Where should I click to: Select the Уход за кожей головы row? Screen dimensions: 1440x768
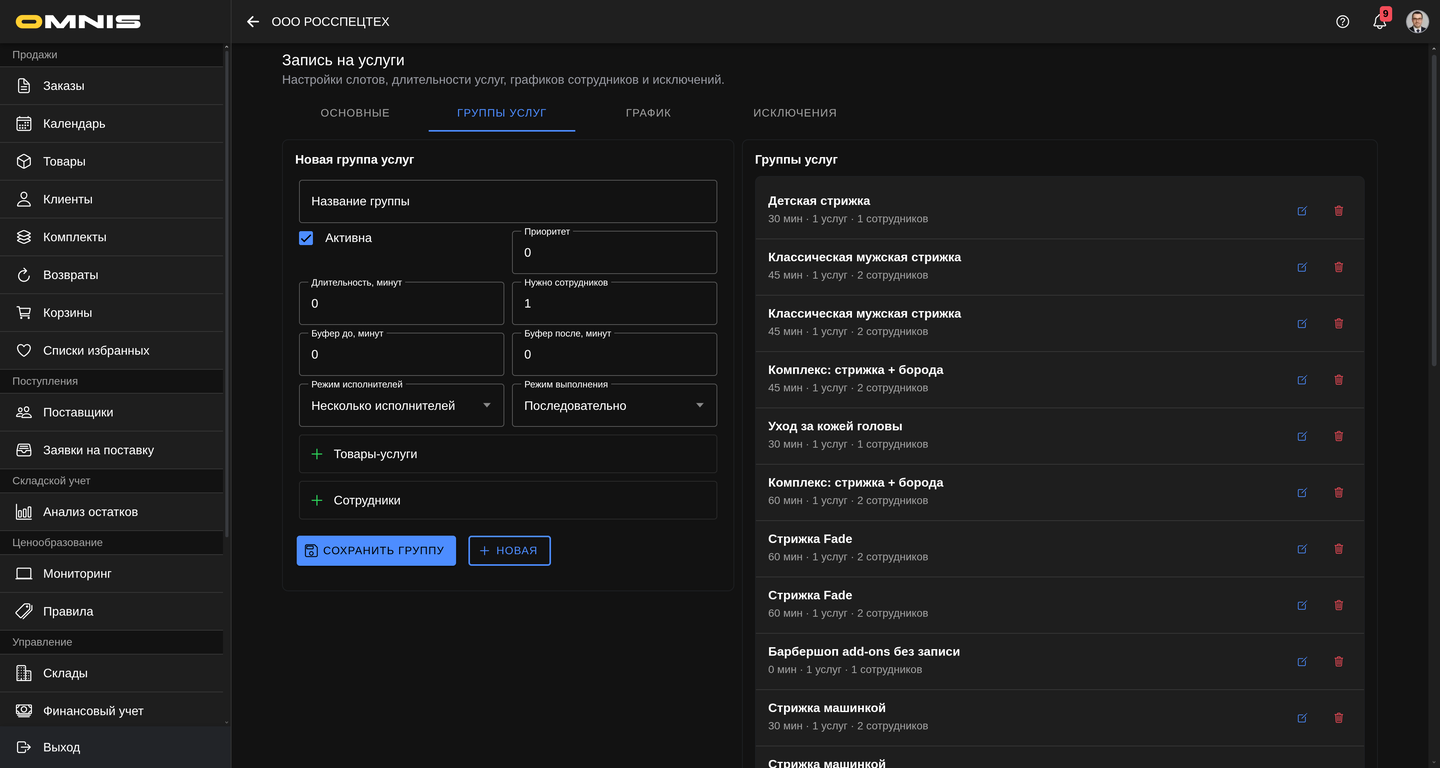pos(1060,436)
